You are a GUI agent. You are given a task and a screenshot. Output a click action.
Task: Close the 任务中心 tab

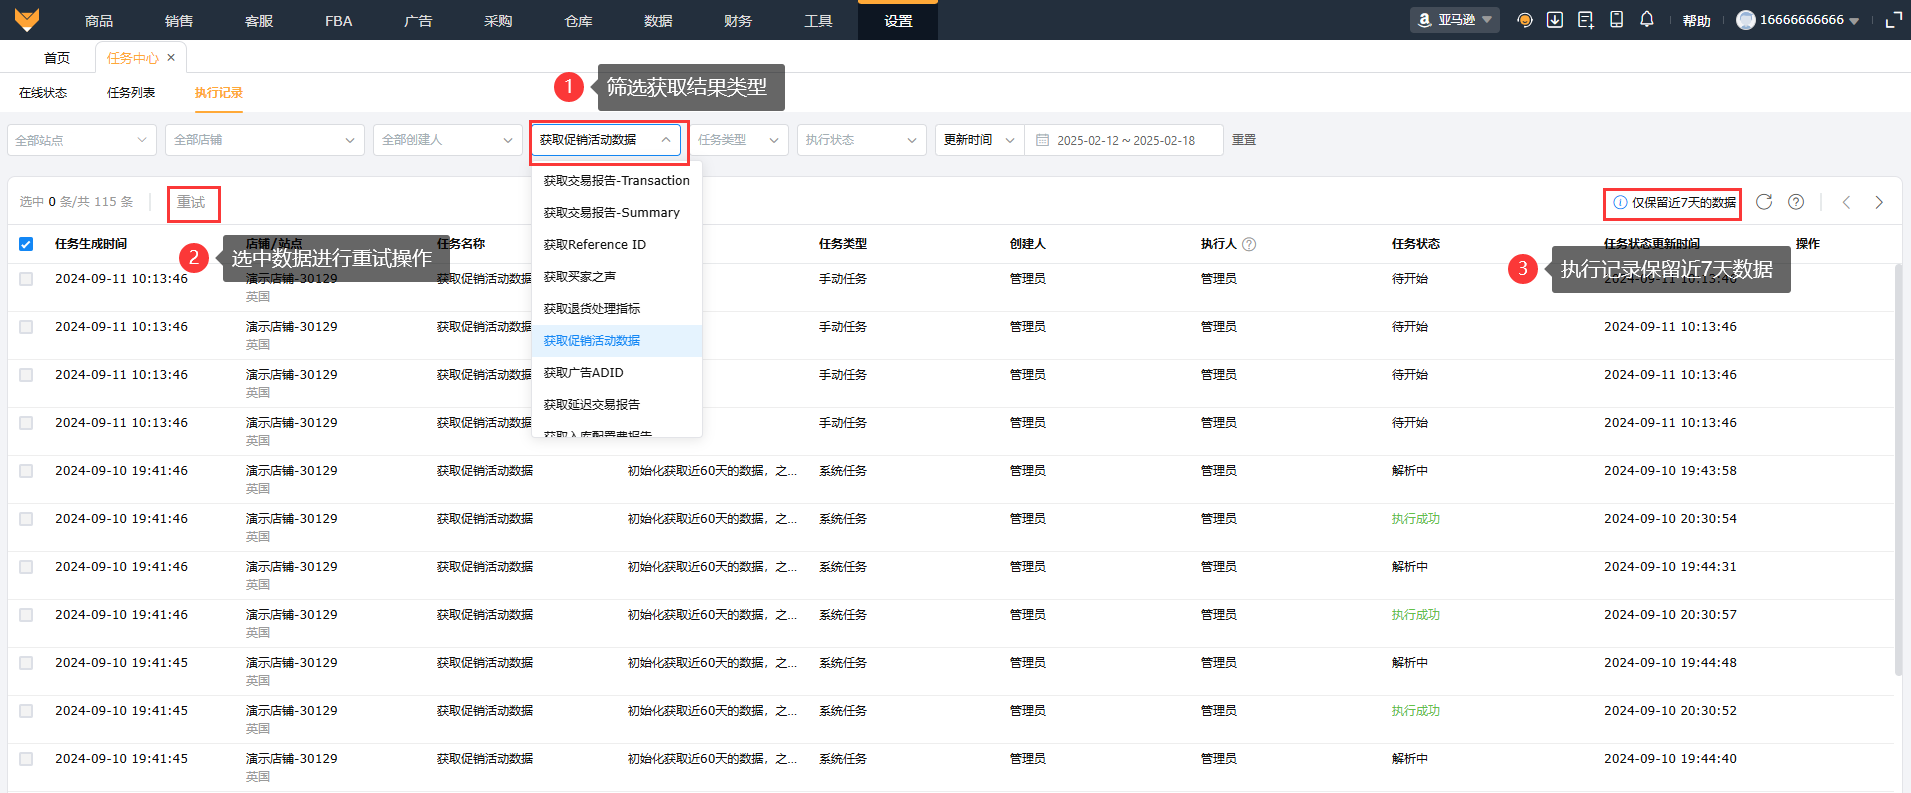tap(171, 58)
